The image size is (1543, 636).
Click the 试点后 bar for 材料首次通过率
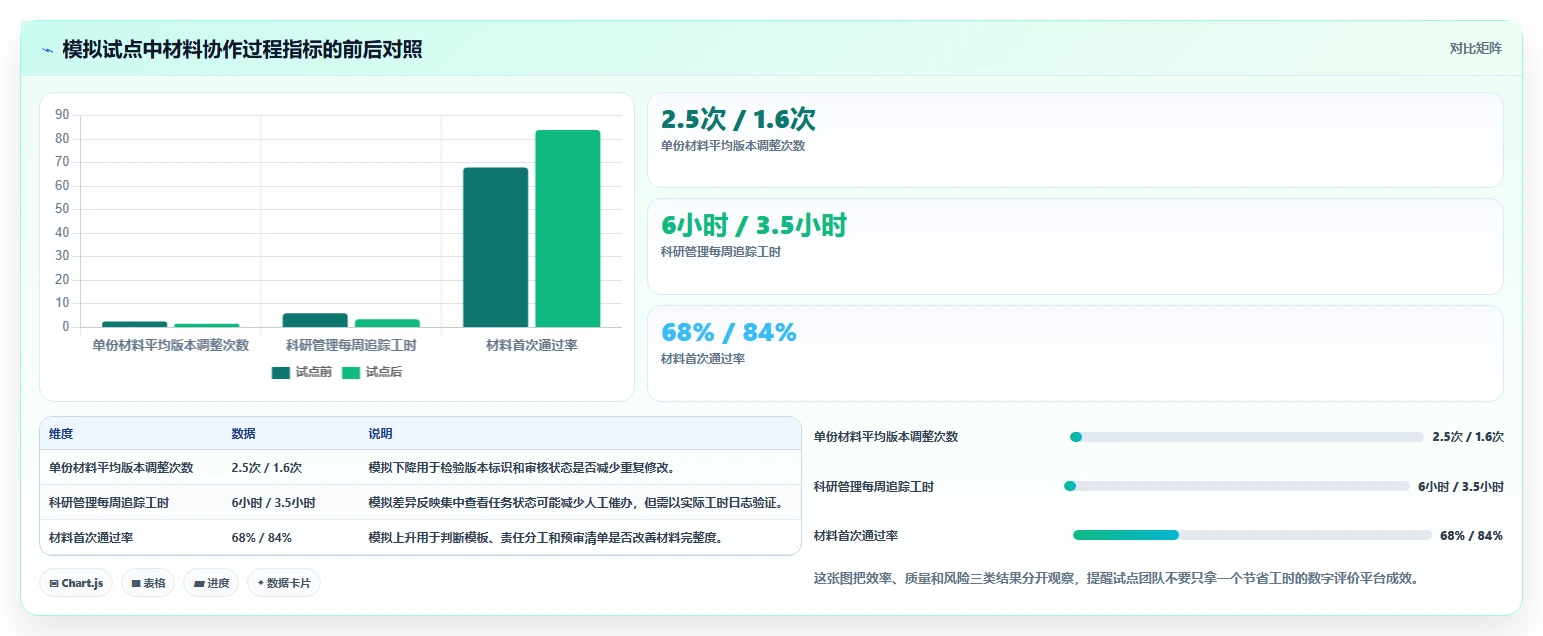click(x=567, y=228)
